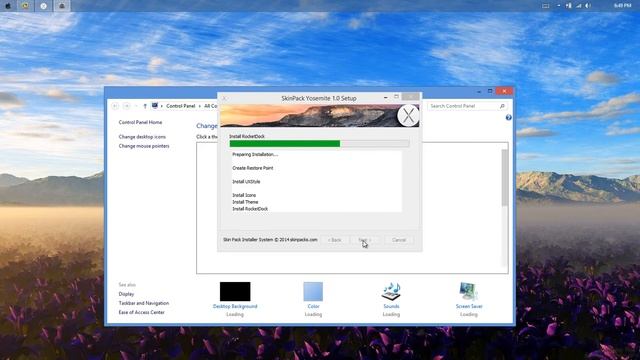This screenshot has width=640, height=360.
Task: Open the Sounds music notes icon
Action: (391, 291)
